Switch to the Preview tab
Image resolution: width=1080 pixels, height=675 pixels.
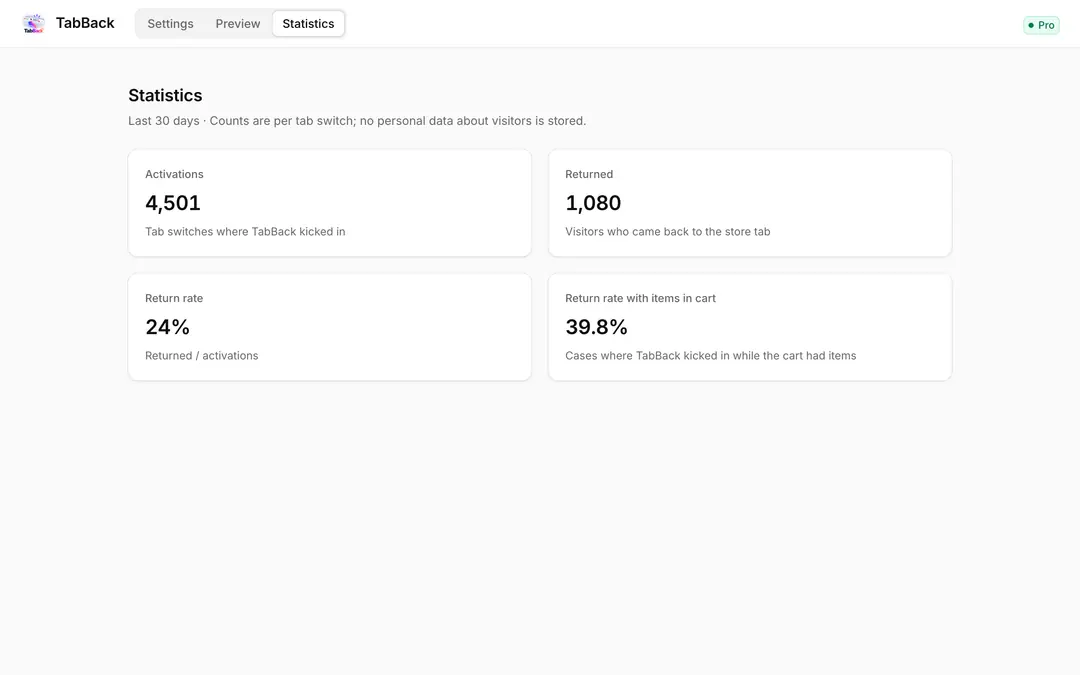(x=238, y=23)
